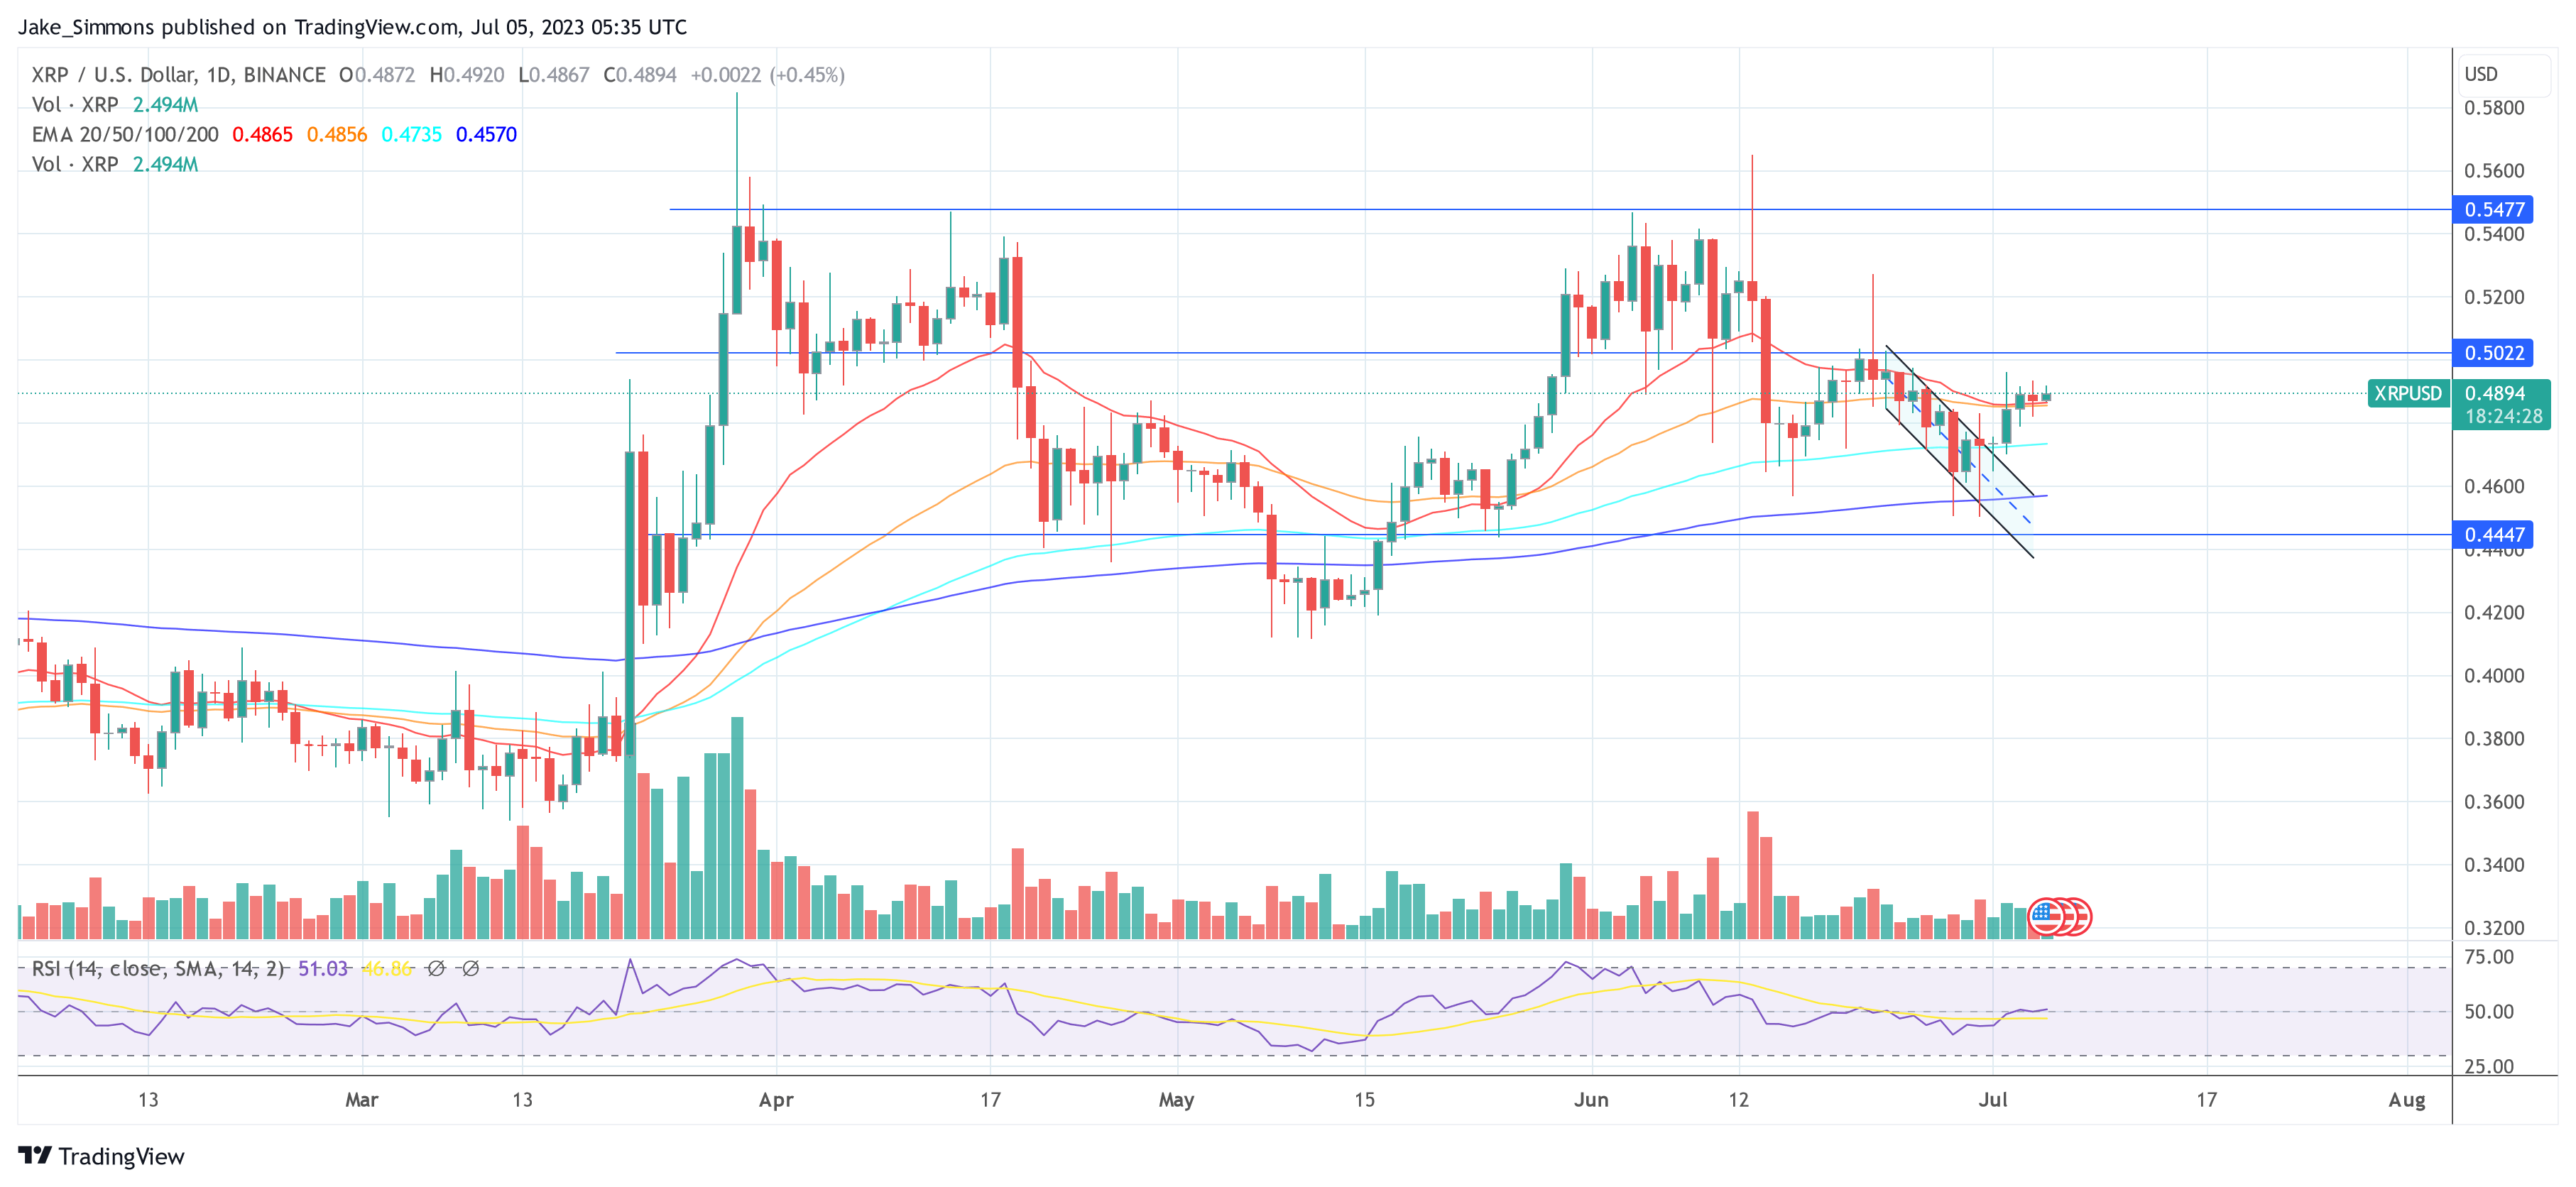
Task: Click the current price 0.4894 axis label
Action: tap(2494, 393)
